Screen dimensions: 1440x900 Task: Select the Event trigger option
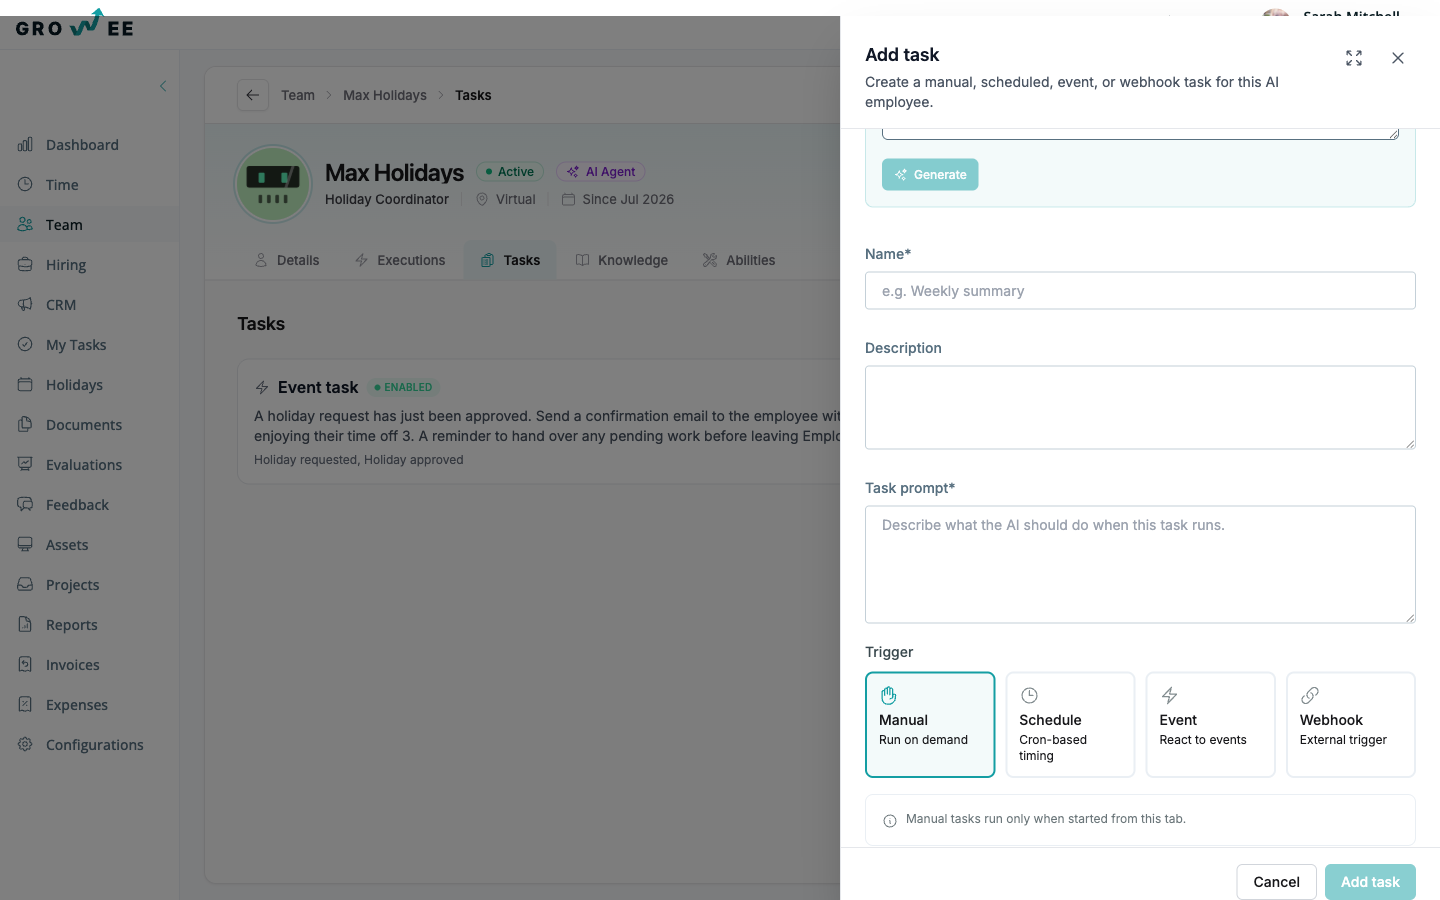[1210, 725]
